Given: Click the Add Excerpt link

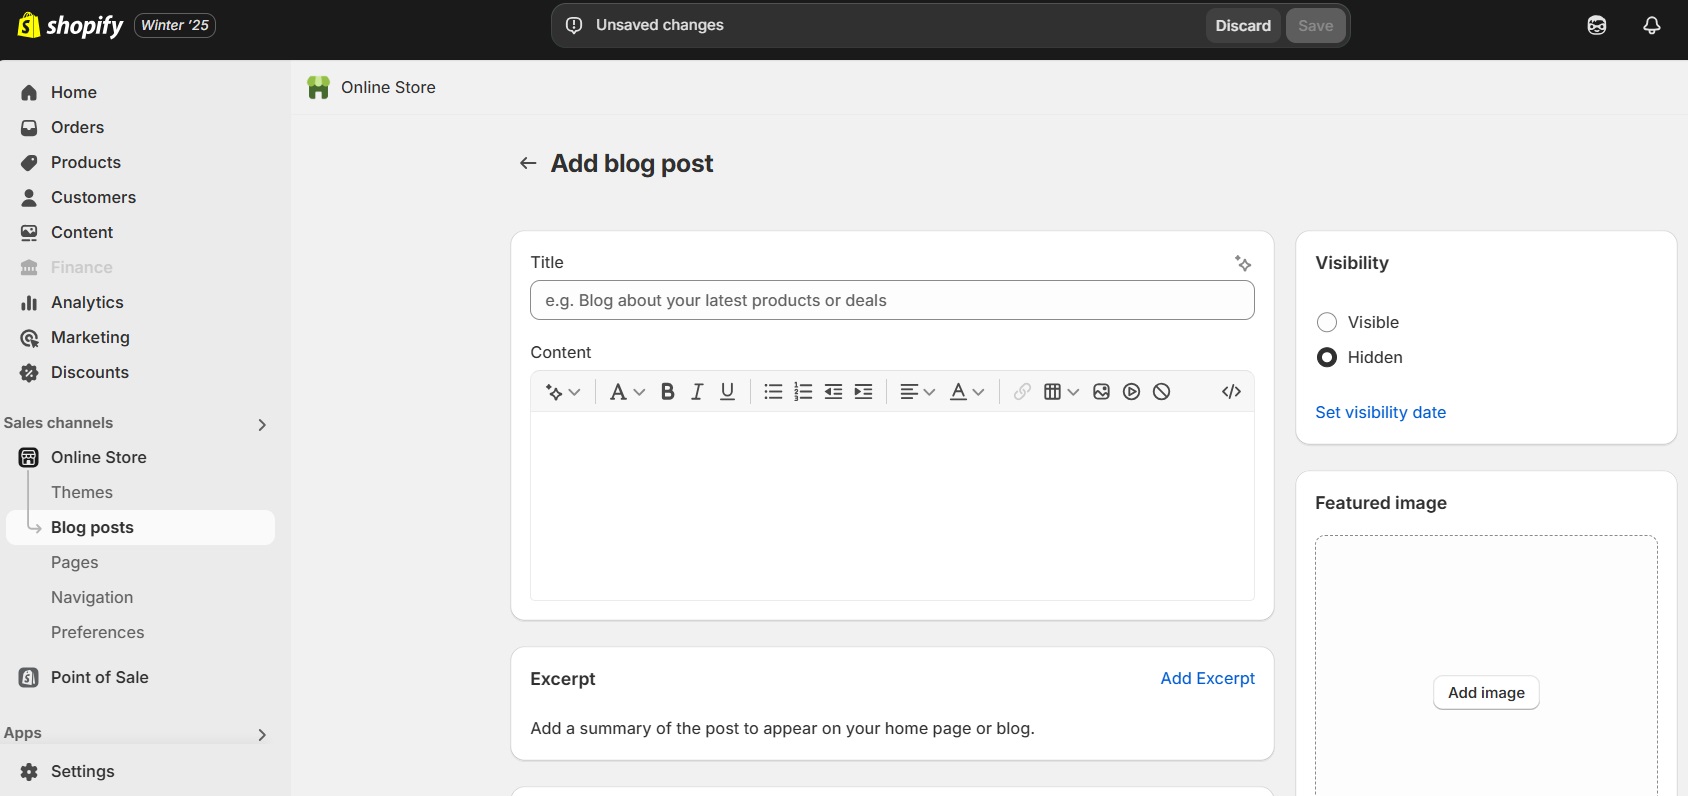Looking at the screenshot, I should point(1207,678).
